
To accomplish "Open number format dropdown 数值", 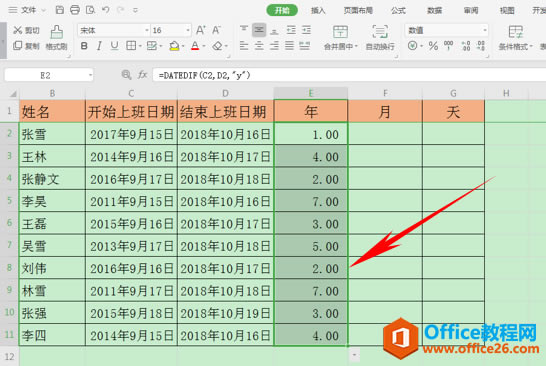I will pyautogui.click(x=485, y=30).
